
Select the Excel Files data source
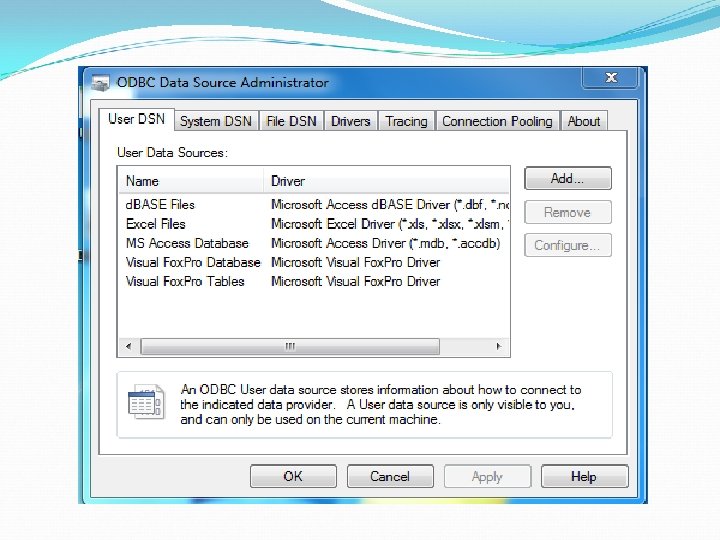click(156, 224)
